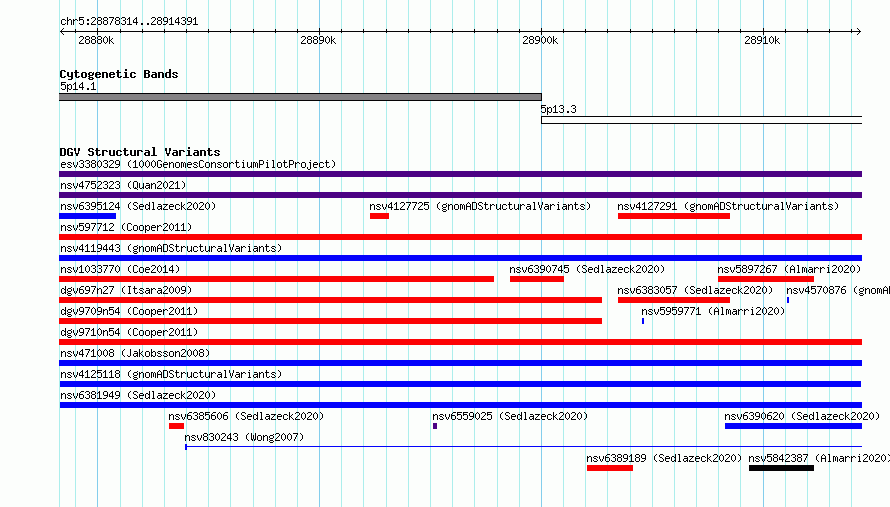Viewport: 890px width, 507px height.
Task: Click the ruler's right end arrow
Action: pyautogui.click(x=858, y=31)
